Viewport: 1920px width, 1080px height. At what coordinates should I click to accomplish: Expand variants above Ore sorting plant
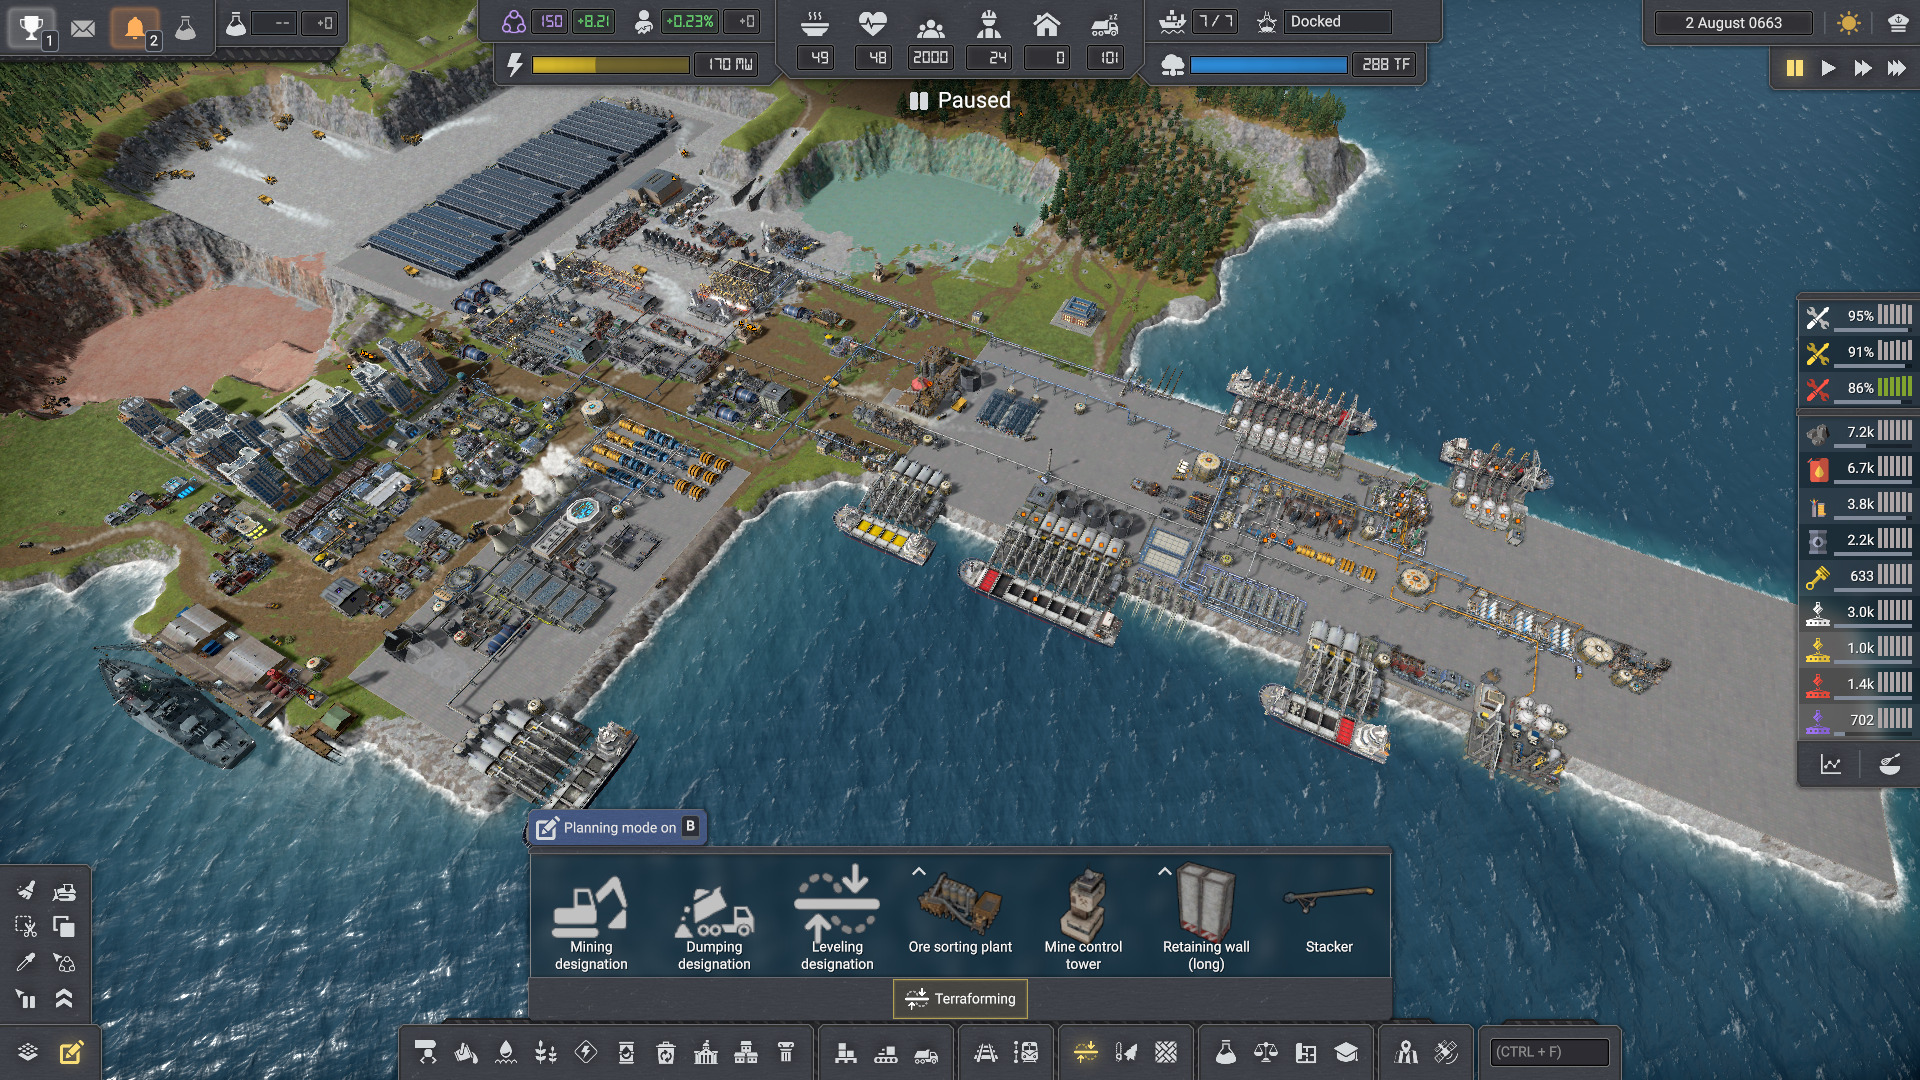click(x=919, y=871)
